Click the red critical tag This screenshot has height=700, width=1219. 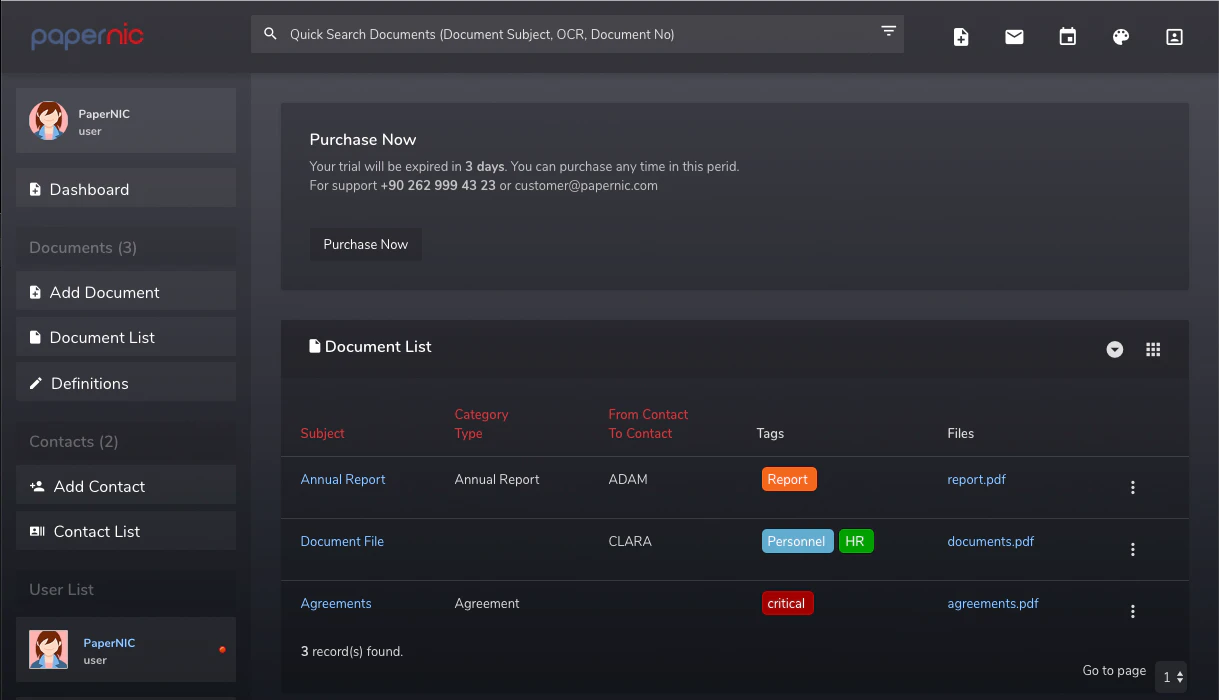[786, 603]
